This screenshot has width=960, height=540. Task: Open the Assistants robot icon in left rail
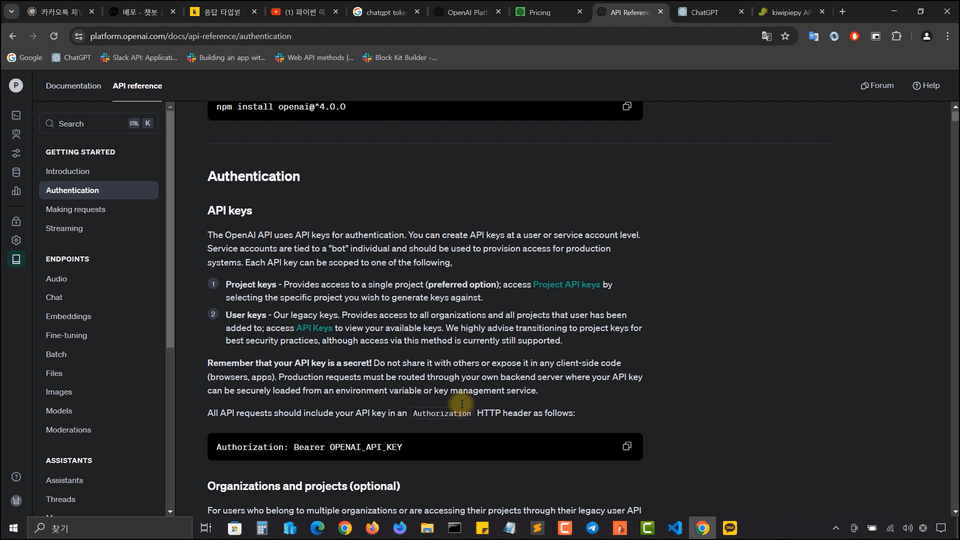[16, 134]
